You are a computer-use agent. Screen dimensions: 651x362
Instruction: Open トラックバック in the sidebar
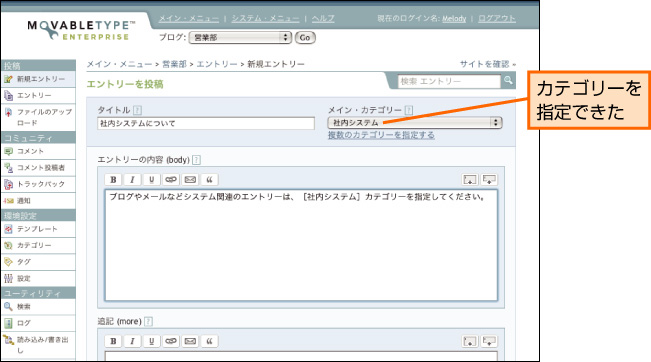coord(38,184)
